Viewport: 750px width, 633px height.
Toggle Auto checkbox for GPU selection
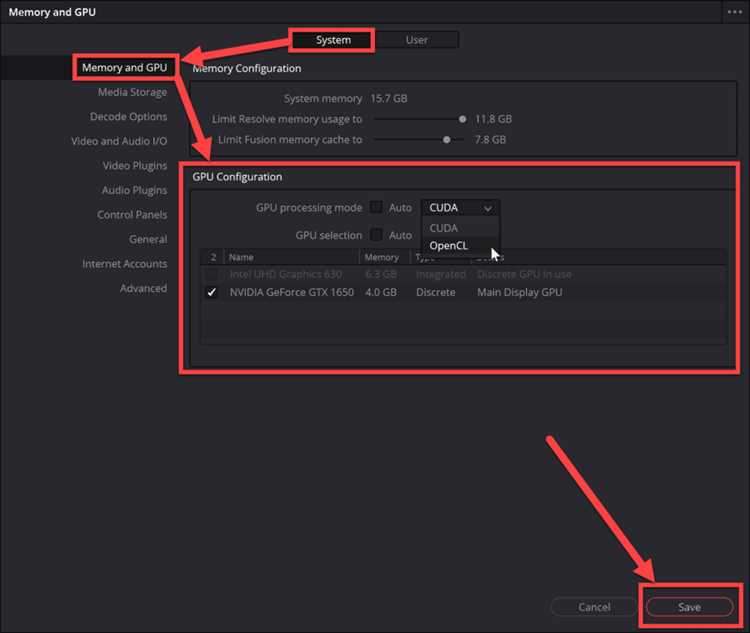click(376, 235)
